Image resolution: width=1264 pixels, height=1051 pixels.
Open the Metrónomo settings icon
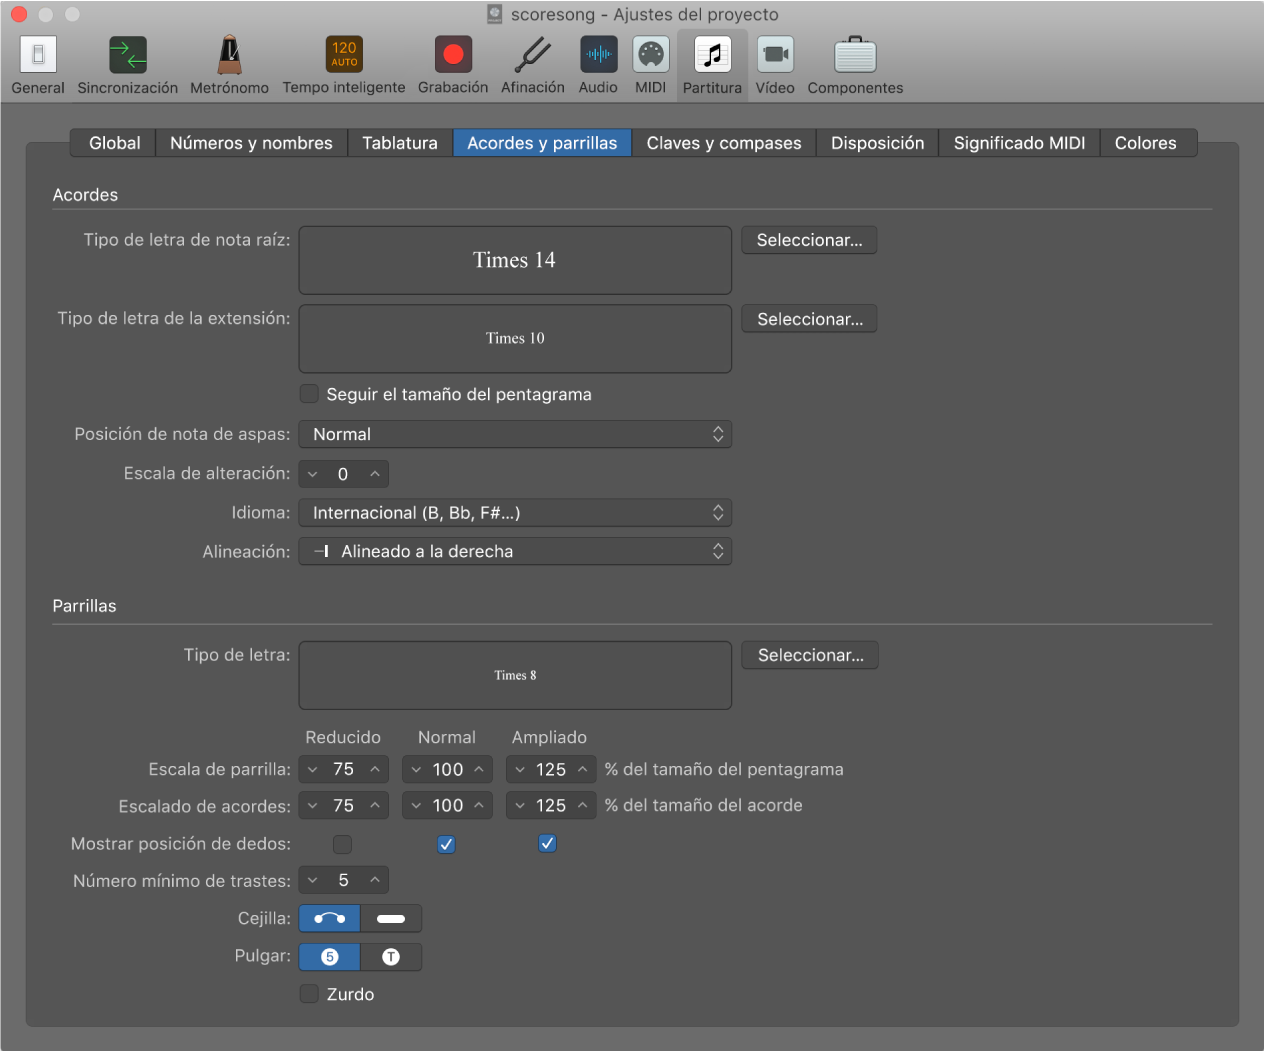(x=230, y=55)
